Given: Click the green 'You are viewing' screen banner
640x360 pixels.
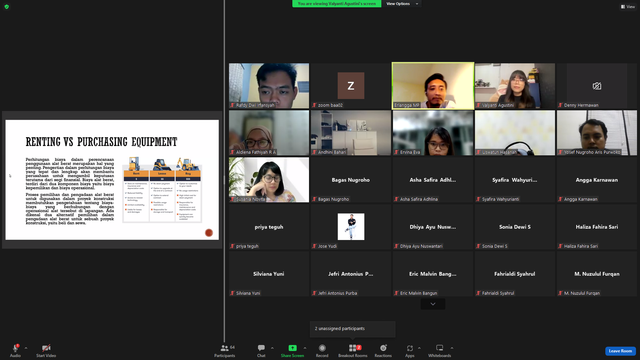Looking at the screenshot, I should click(336, 4).
